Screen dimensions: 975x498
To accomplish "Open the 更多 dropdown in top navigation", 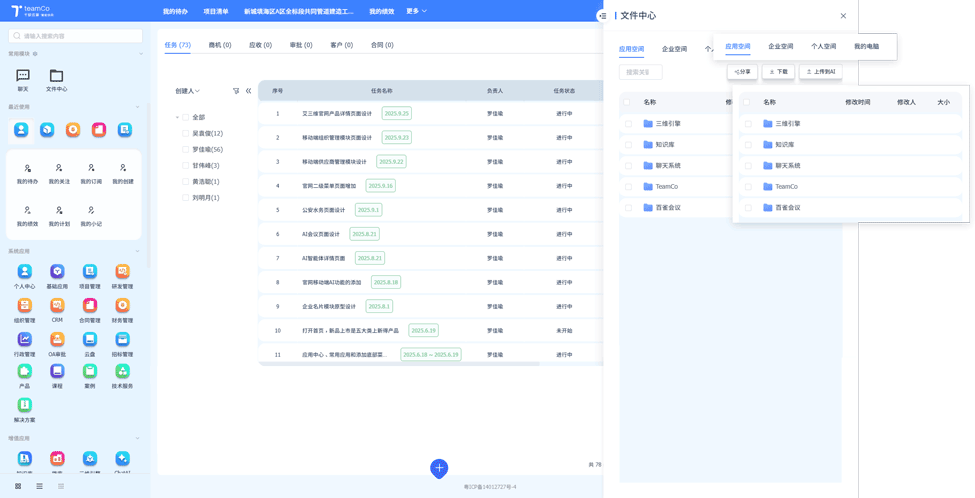I will click(x=416, y=11).
